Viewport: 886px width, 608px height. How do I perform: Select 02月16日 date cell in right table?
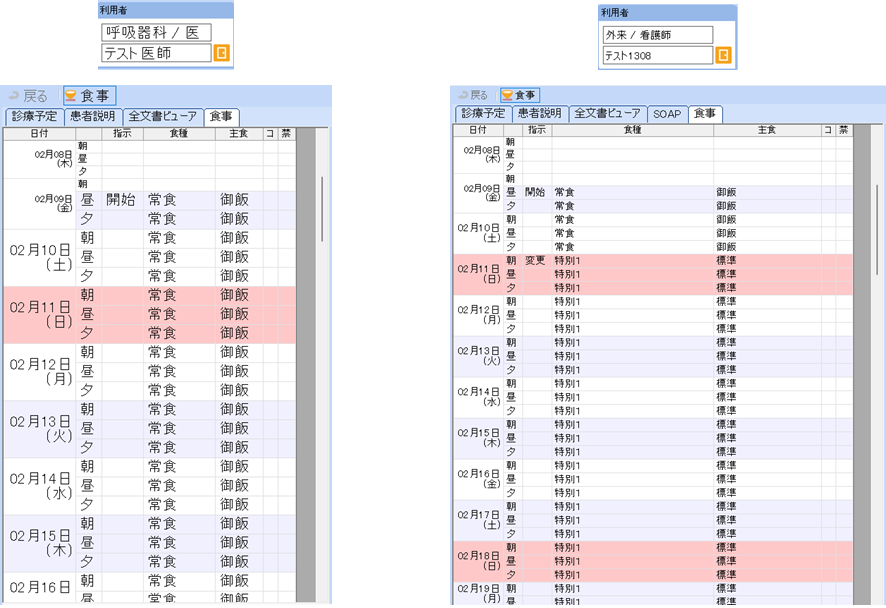(478, 479)
